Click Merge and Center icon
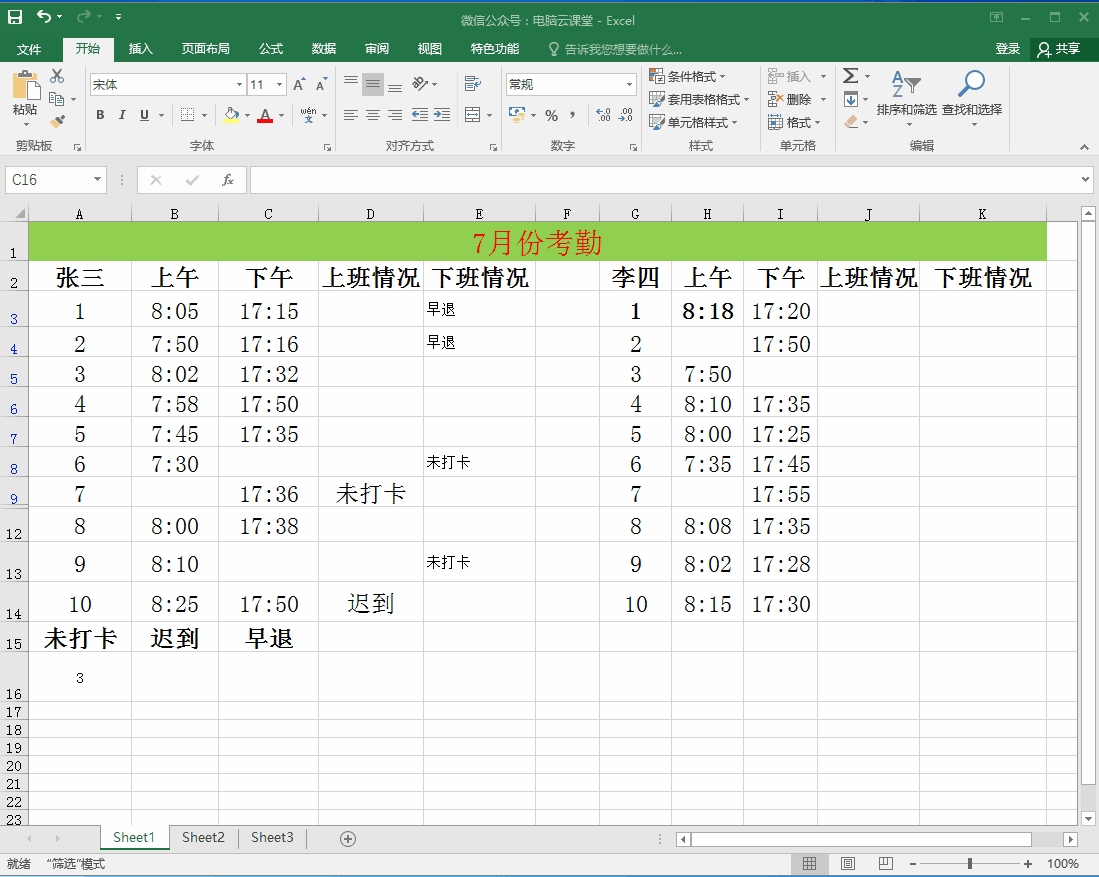 point(473,115)
